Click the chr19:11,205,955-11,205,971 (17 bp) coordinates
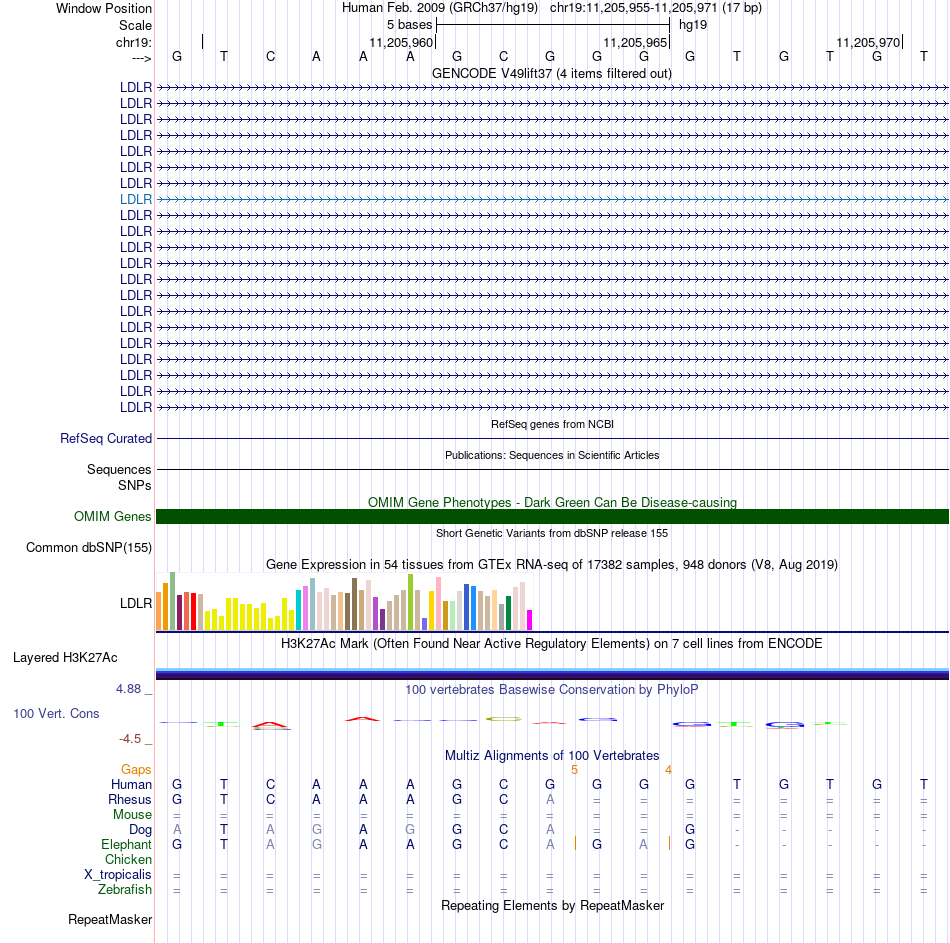The image size is (950, 943). click(x=656, y=8)
